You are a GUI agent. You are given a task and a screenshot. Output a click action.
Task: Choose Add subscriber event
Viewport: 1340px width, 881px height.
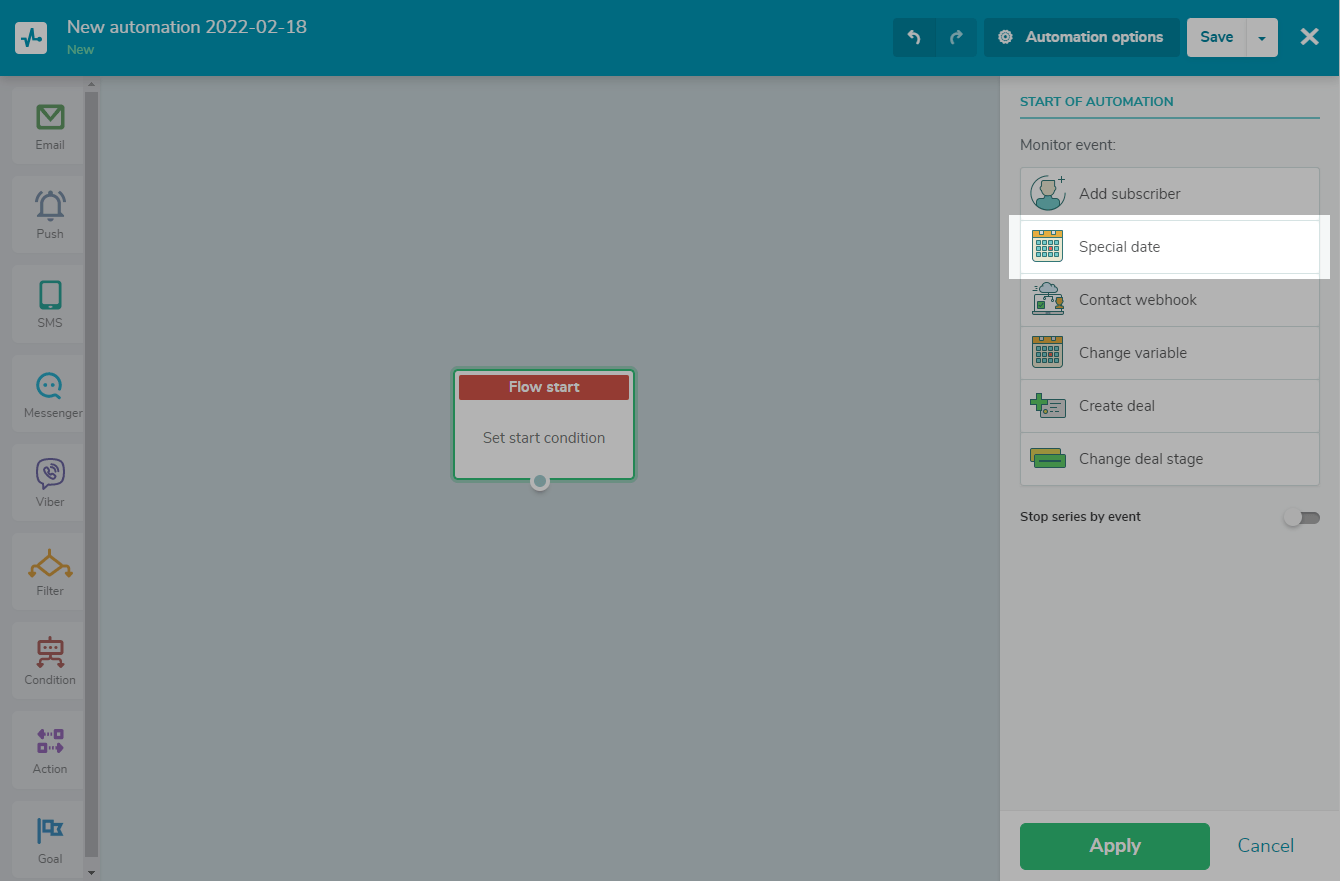pyautogui.click(x=1170, y=194)
